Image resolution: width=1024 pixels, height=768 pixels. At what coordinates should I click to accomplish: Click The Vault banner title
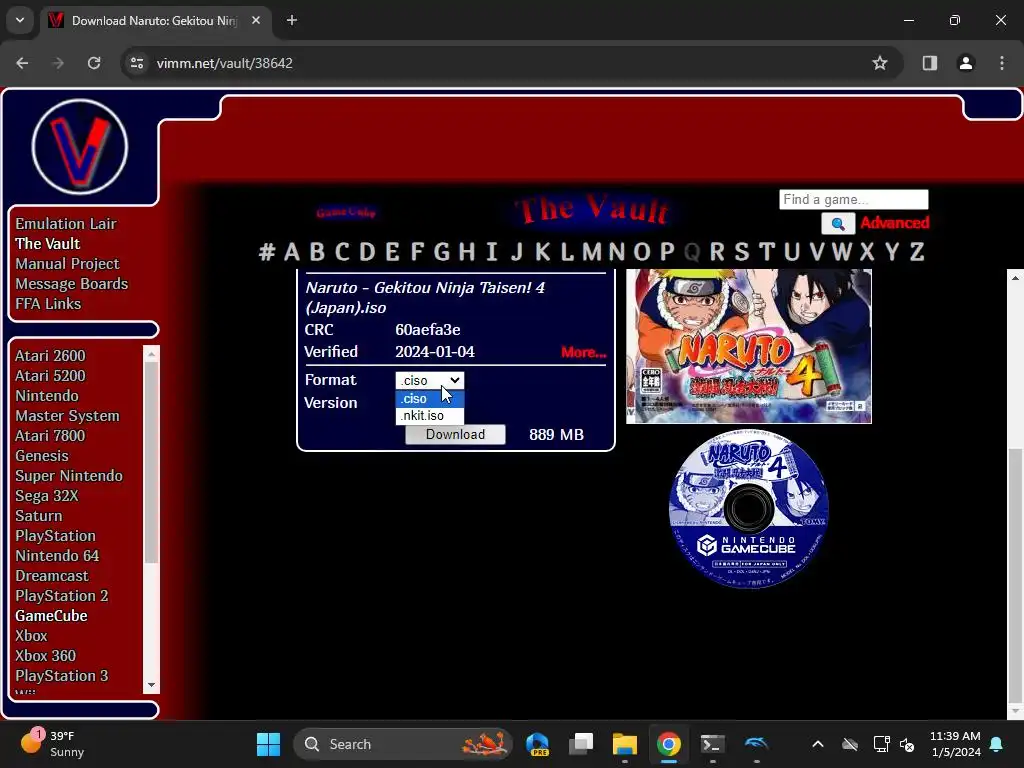pos(592,210)
